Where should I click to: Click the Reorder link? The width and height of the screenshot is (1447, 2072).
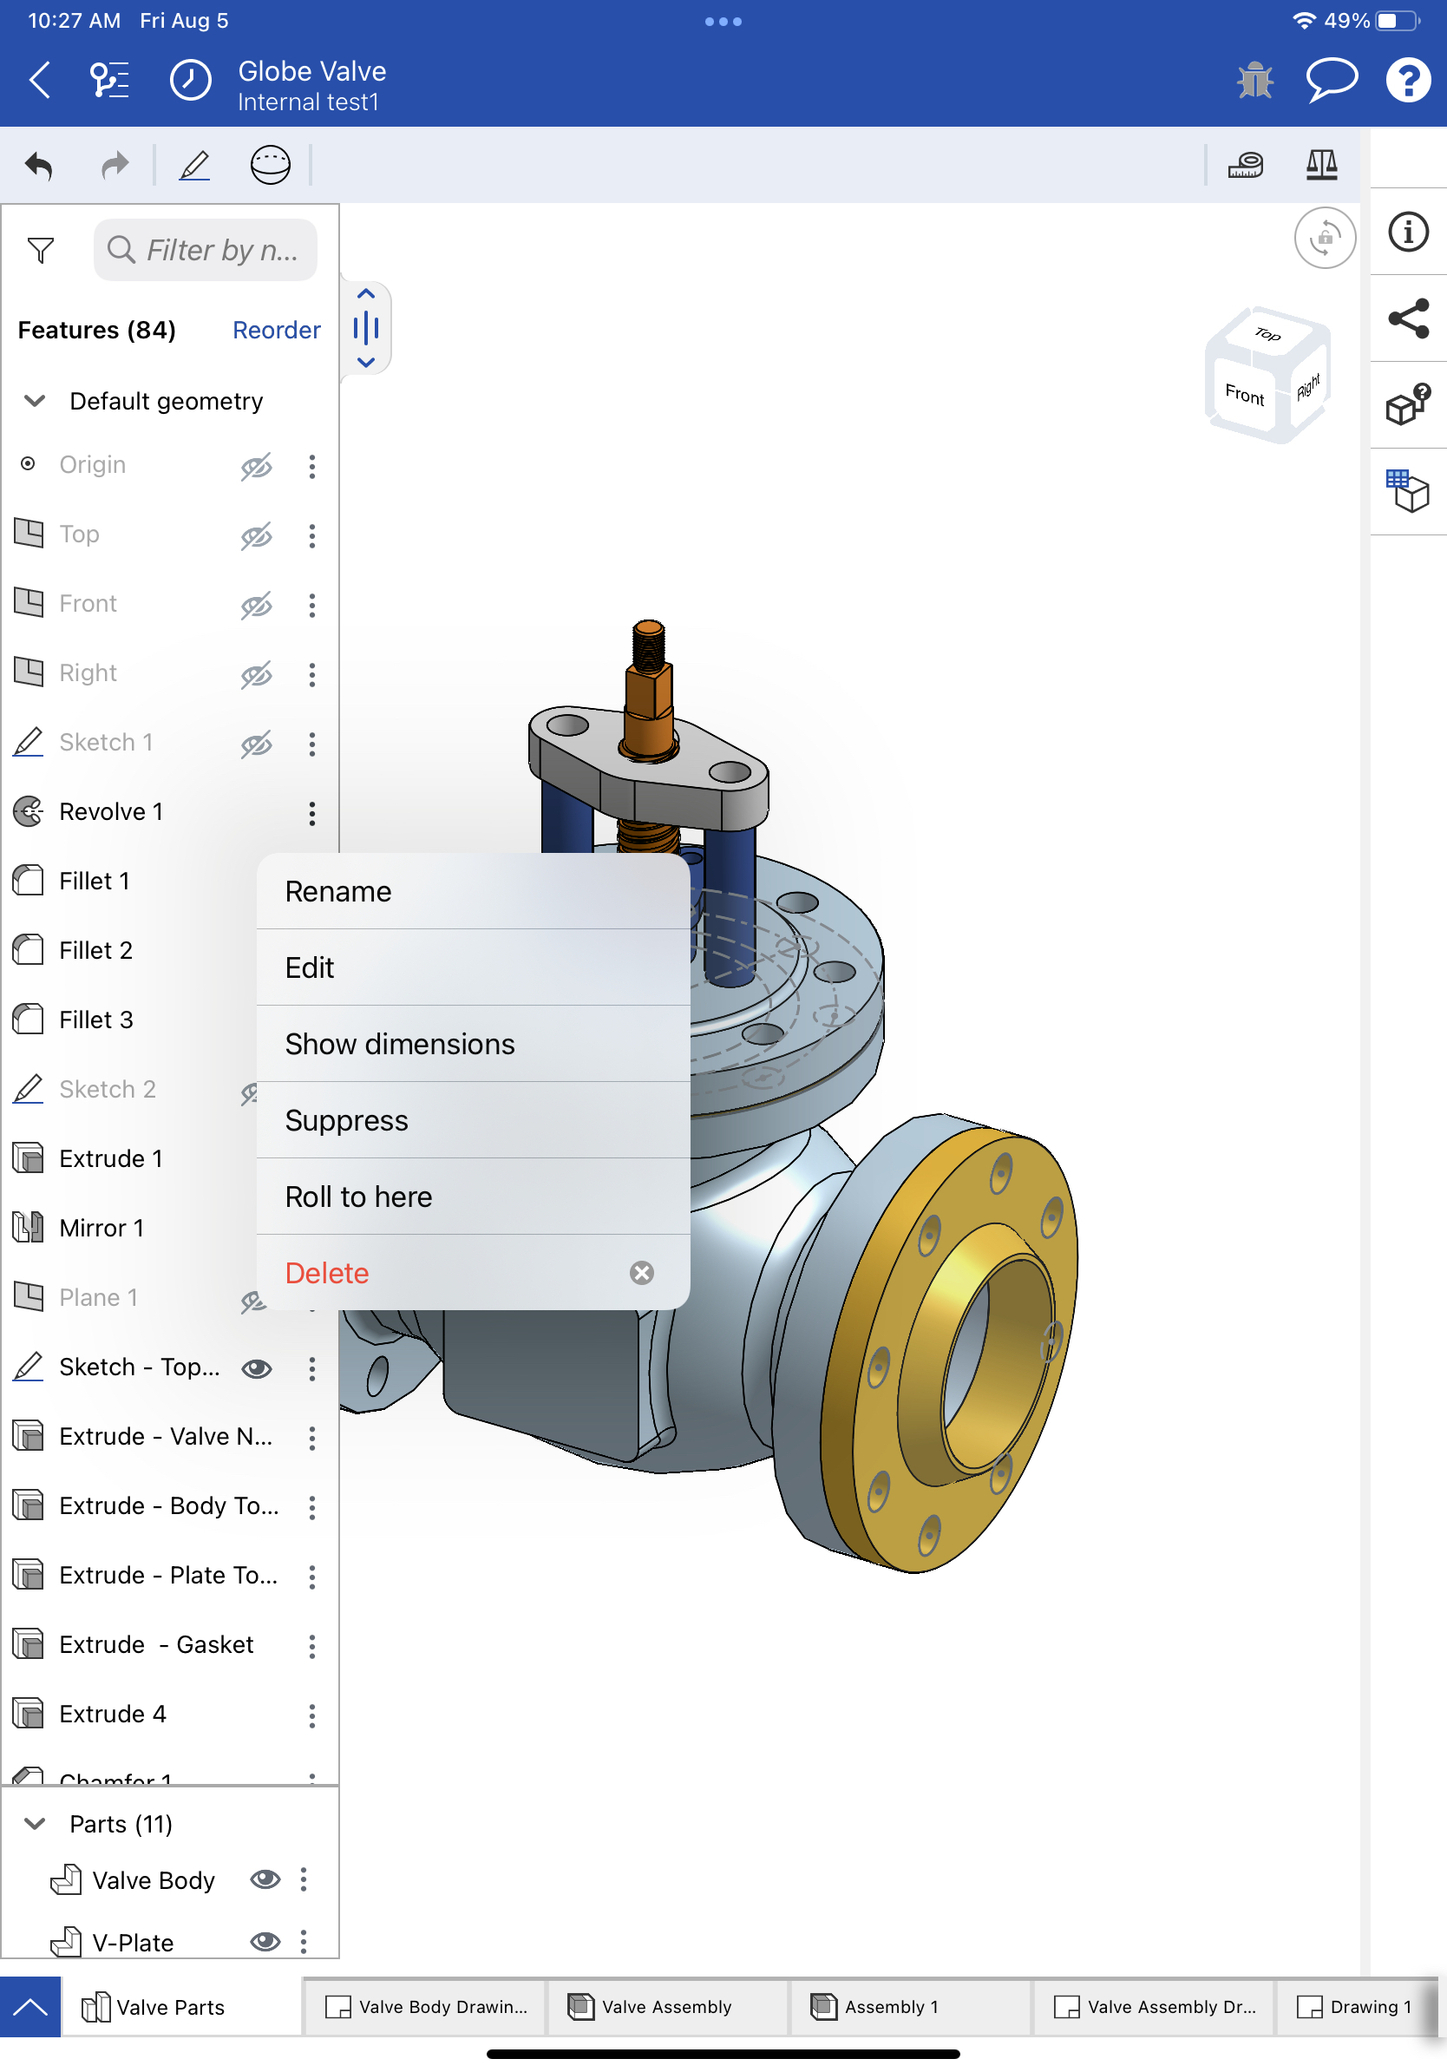(276, 330)
